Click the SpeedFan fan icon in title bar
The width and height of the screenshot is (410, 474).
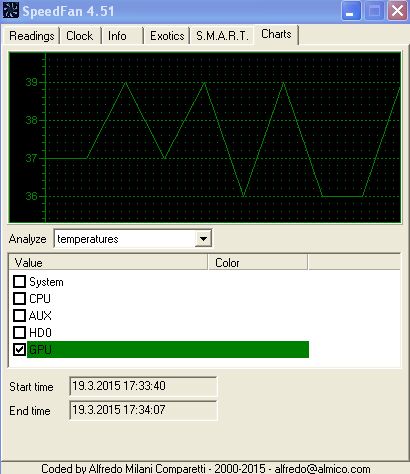point(11,10)
